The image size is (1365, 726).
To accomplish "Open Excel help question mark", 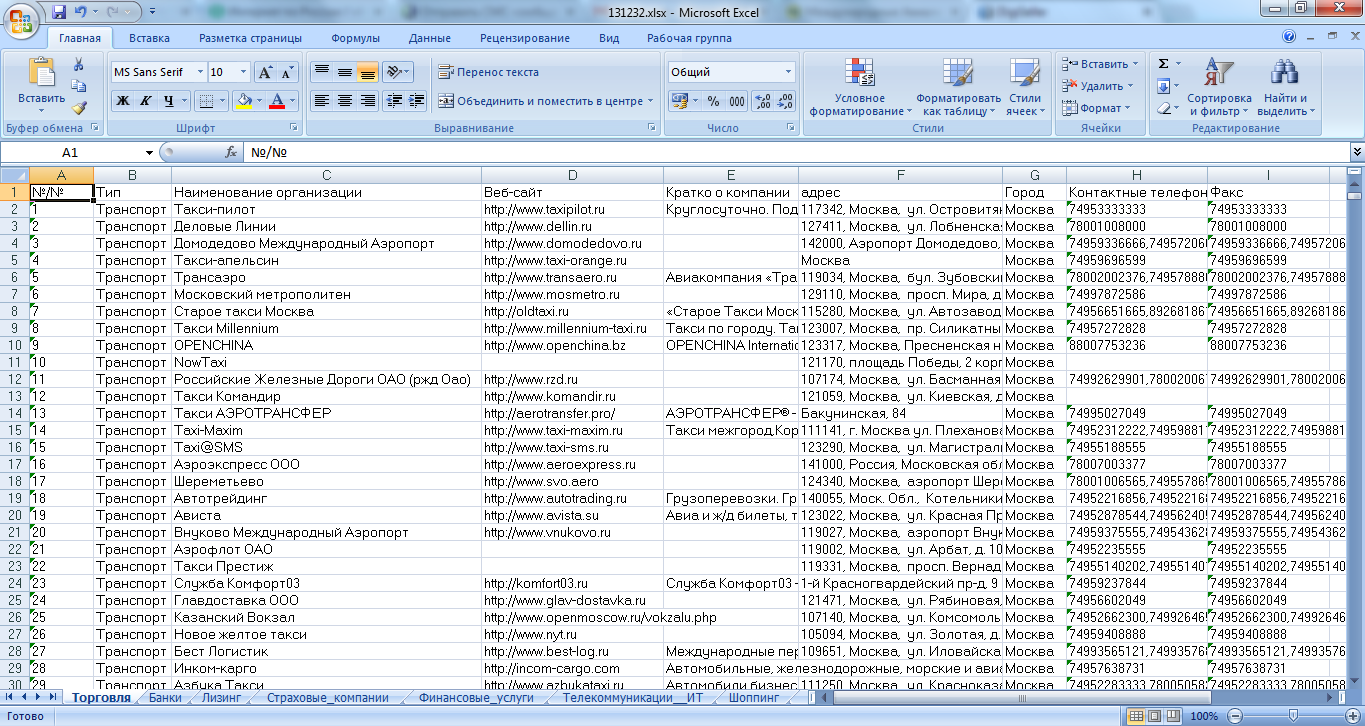I will [x=1289, y=37].
